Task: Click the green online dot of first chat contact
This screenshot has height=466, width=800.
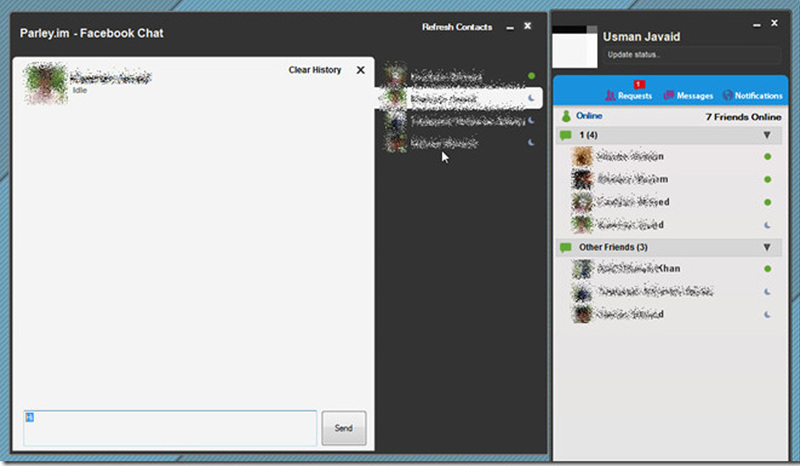Action: click(531, 76)
